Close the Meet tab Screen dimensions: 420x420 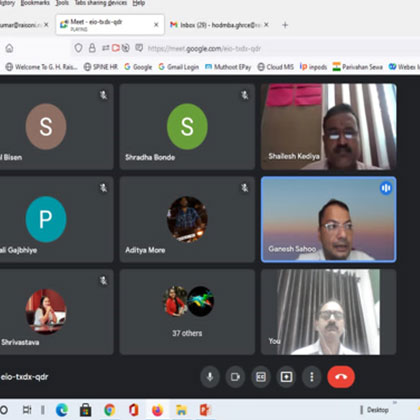(156, 25)
